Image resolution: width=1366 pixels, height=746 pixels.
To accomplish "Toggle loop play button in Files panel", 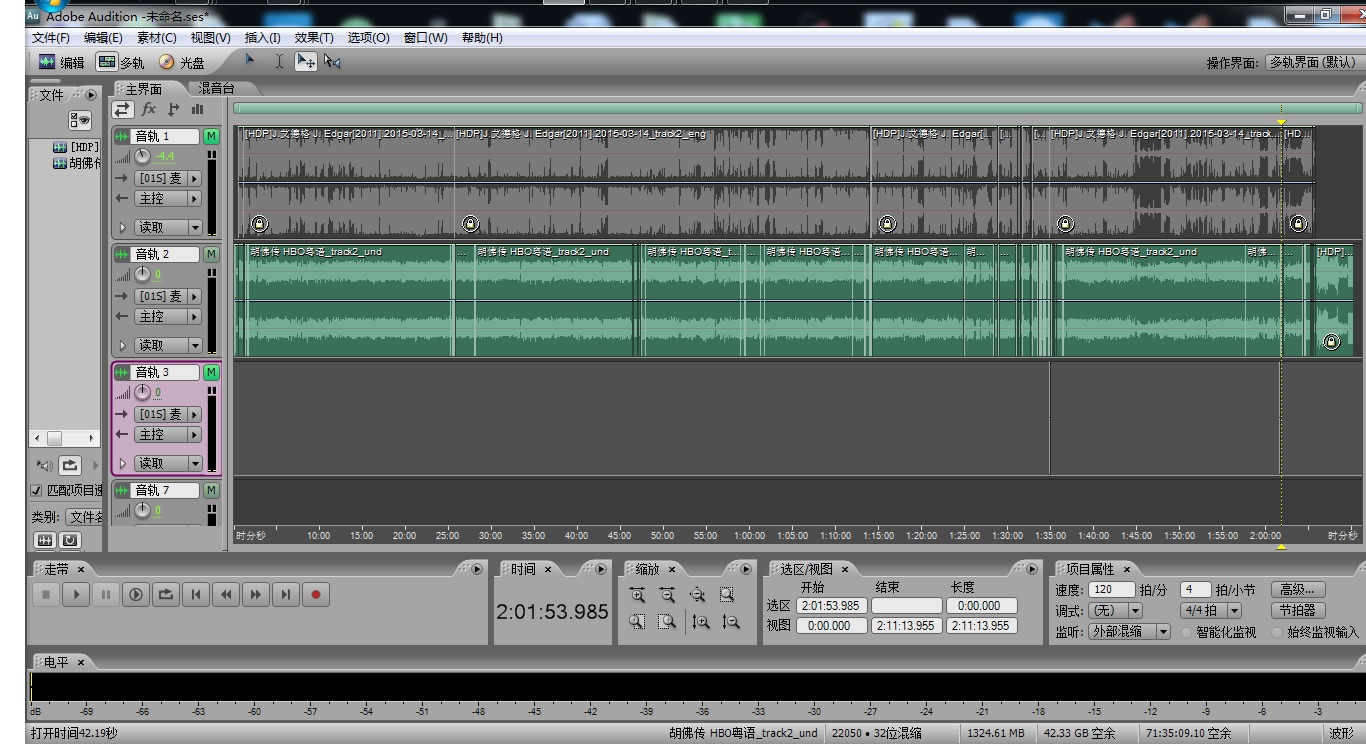I will 69,465.
